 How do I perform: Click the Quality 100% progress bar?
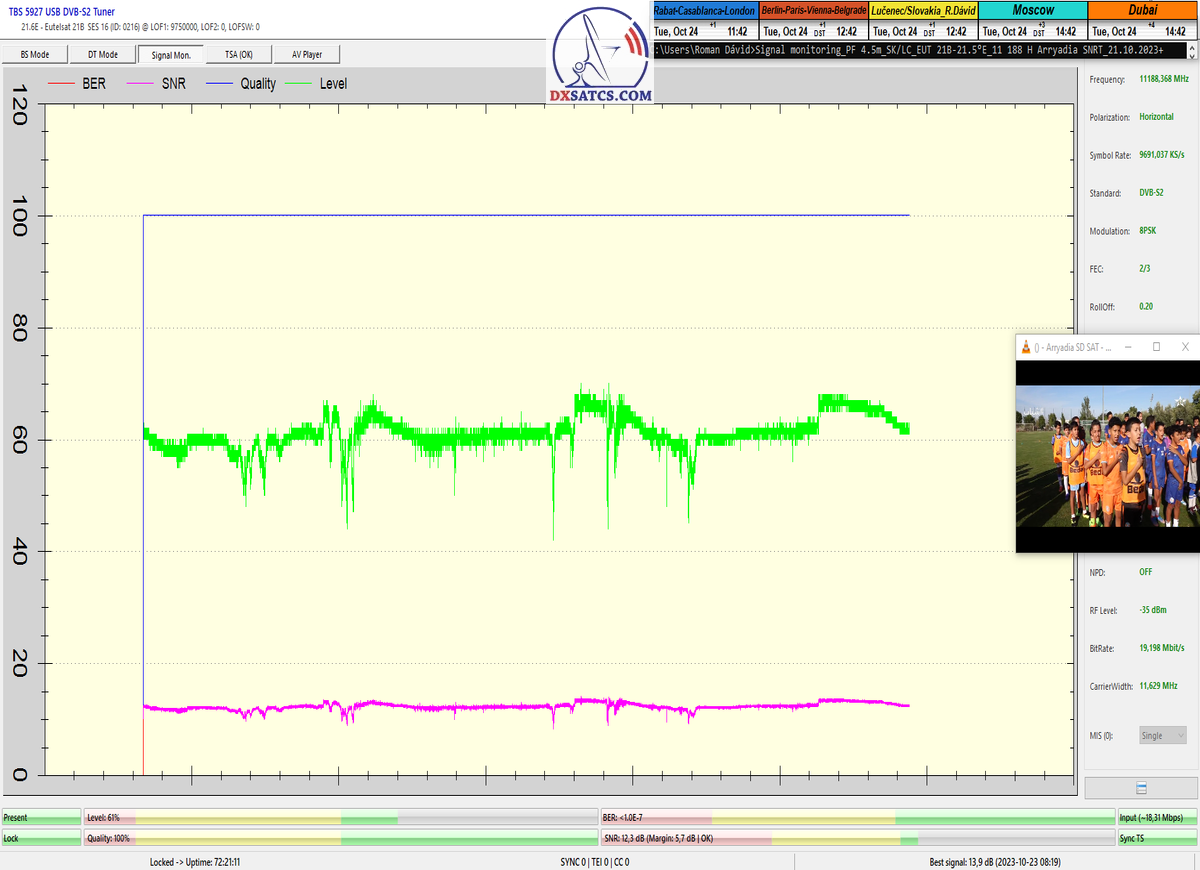tap(340, 838)
